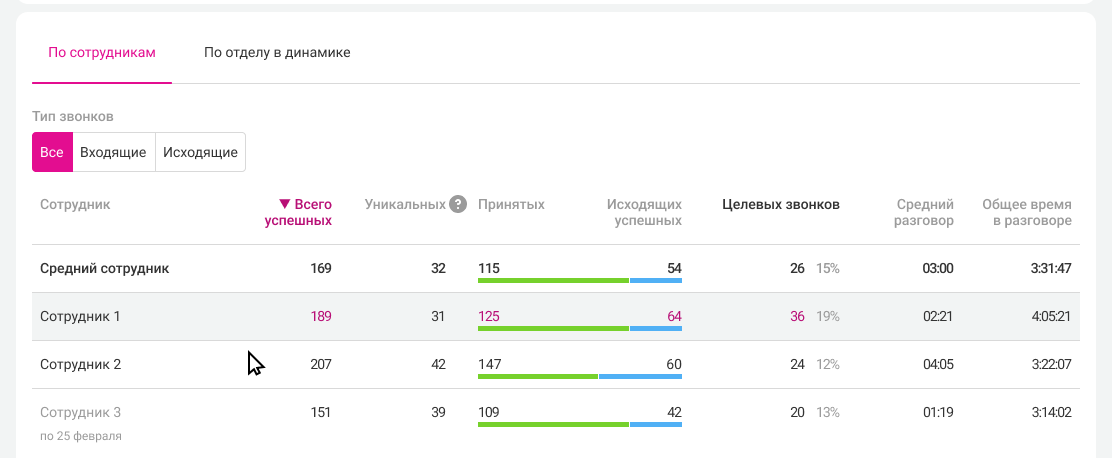Click the Средний сотрудник row label
The width and height of the screenshot is (1112, 458).
tap(104, 269)
